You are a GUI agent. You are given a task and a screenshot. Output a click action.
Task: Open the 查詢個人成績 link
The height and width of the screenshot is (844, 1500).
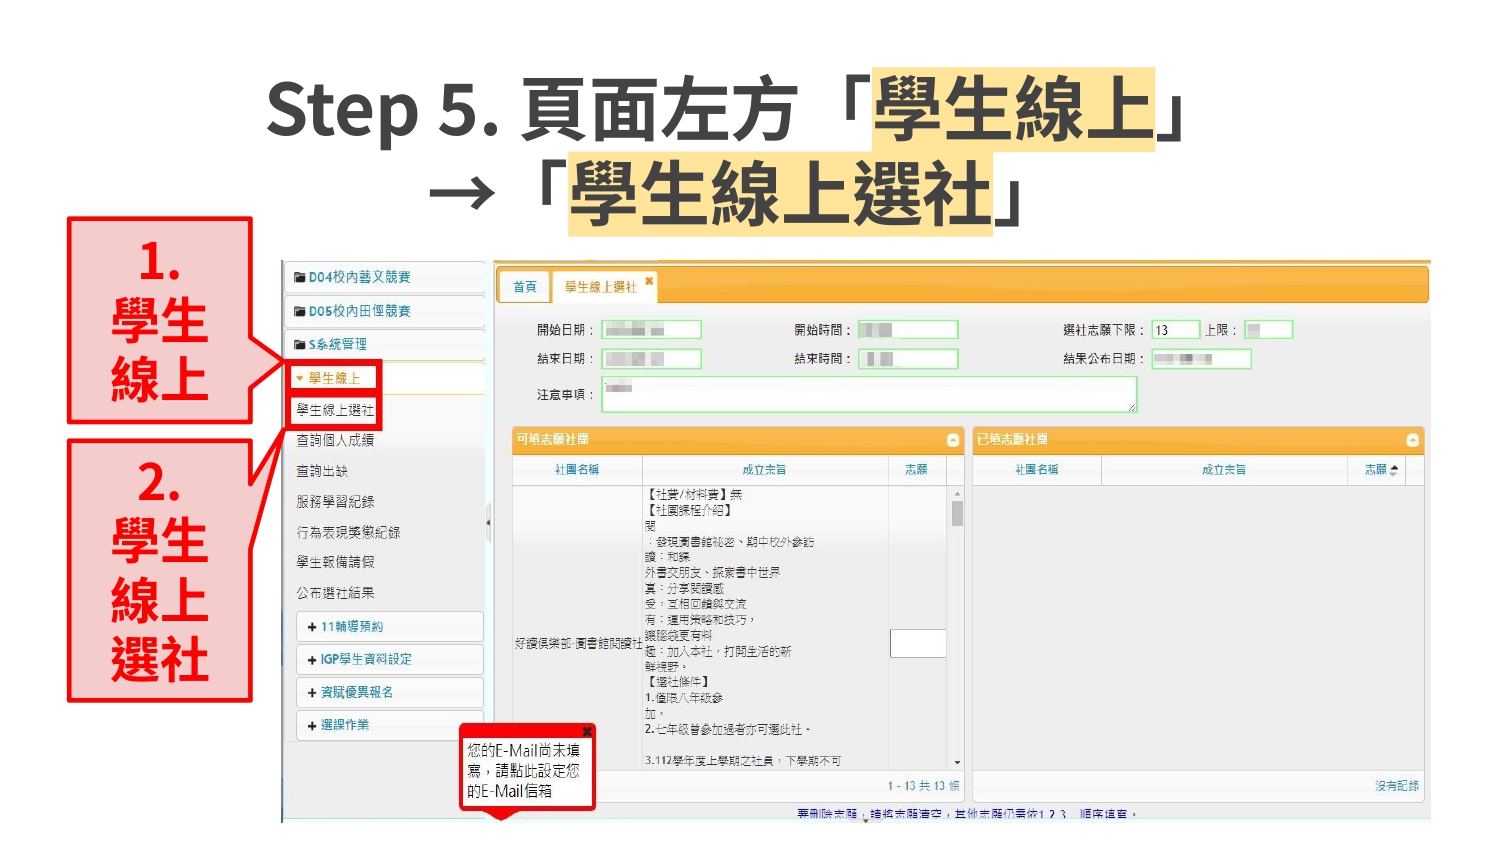335,440
